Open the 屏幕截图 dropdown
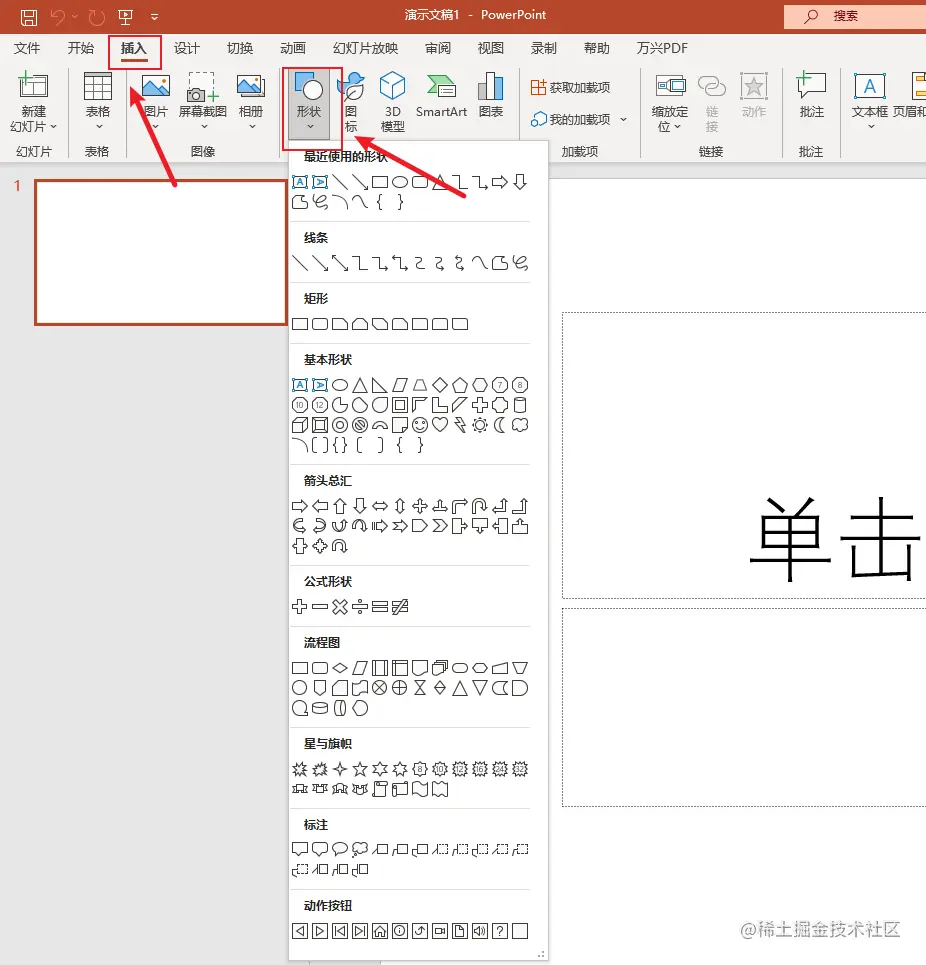The width and height of the screenshot is (926, 965). point(203,102)
